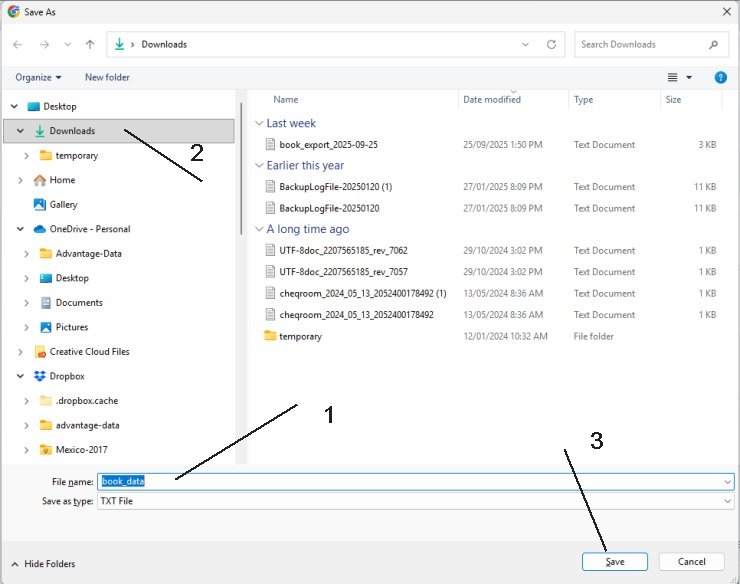Select the Dropbox folder in sidebar
This screenshot has width=740, height=584.
point(67,376)
